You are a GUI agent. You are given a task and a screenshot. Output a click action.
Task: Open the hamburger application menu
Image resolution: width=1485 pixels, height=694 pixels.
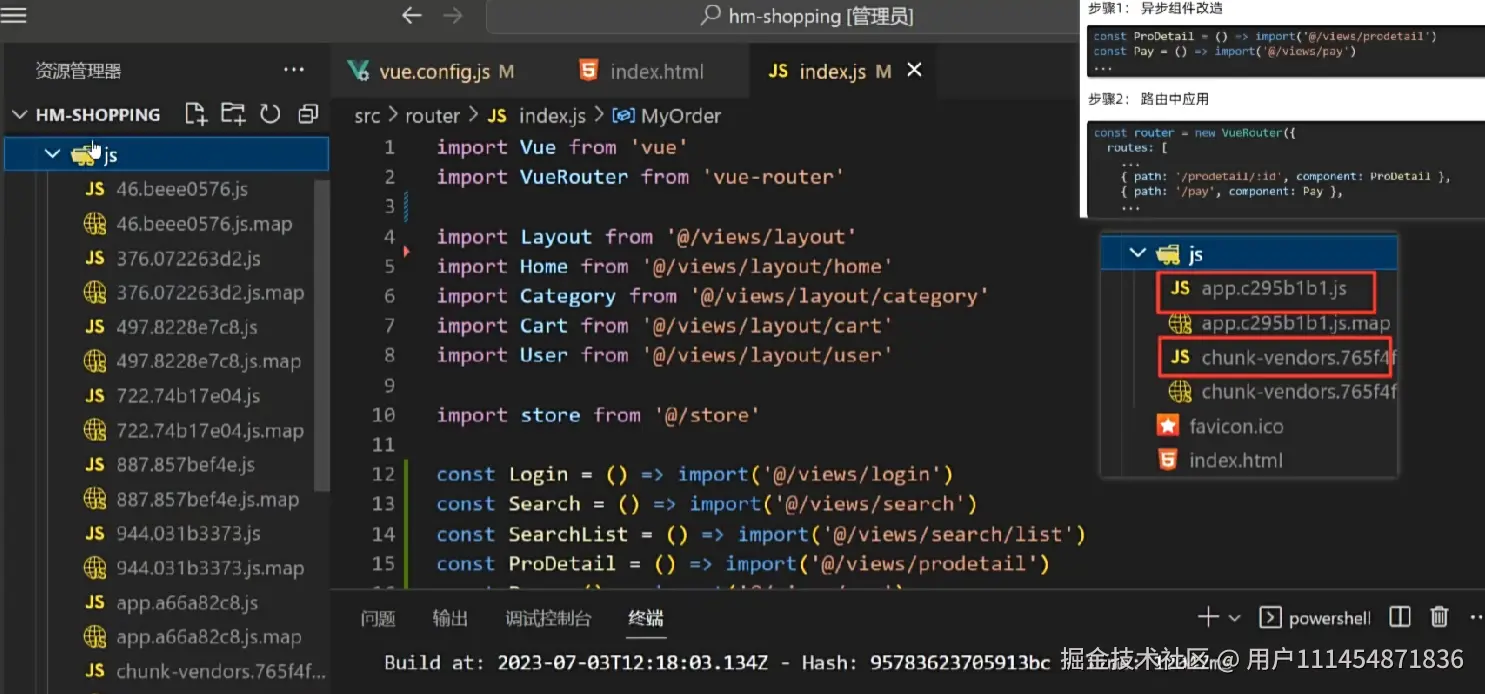tap(14, 15)
